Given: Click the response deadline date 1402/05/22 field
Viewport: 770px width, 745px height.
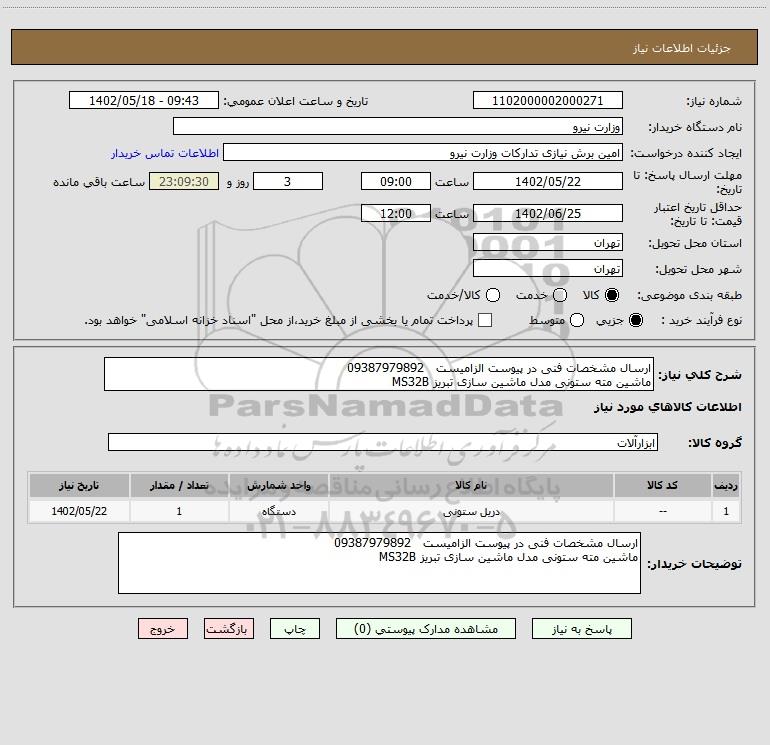Looking at the screenshot, I should coord(548,181).
